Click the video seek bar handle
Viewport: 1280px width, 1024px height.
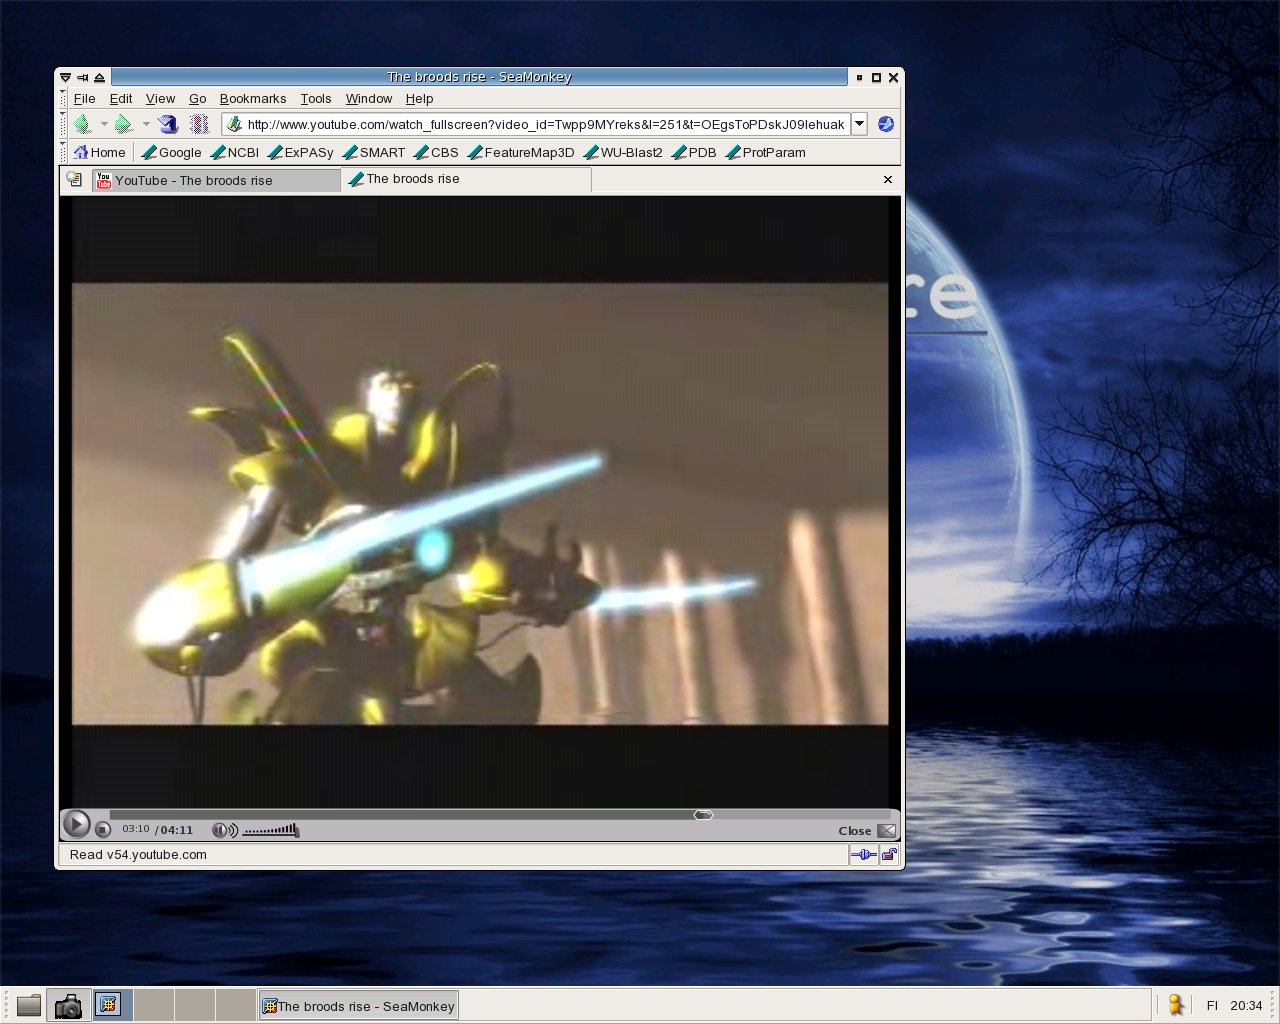click(703, 815)
